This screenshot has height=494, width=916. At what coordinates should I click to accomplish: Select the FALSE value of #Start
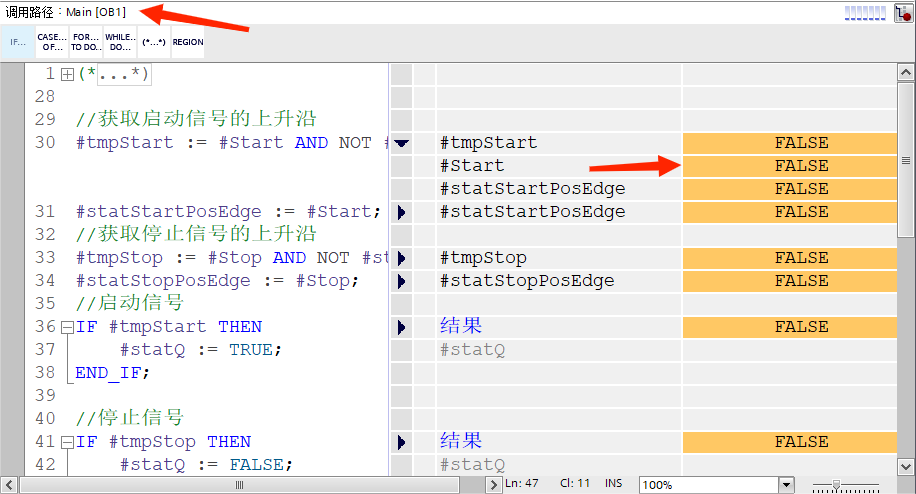tap(800, 166)
